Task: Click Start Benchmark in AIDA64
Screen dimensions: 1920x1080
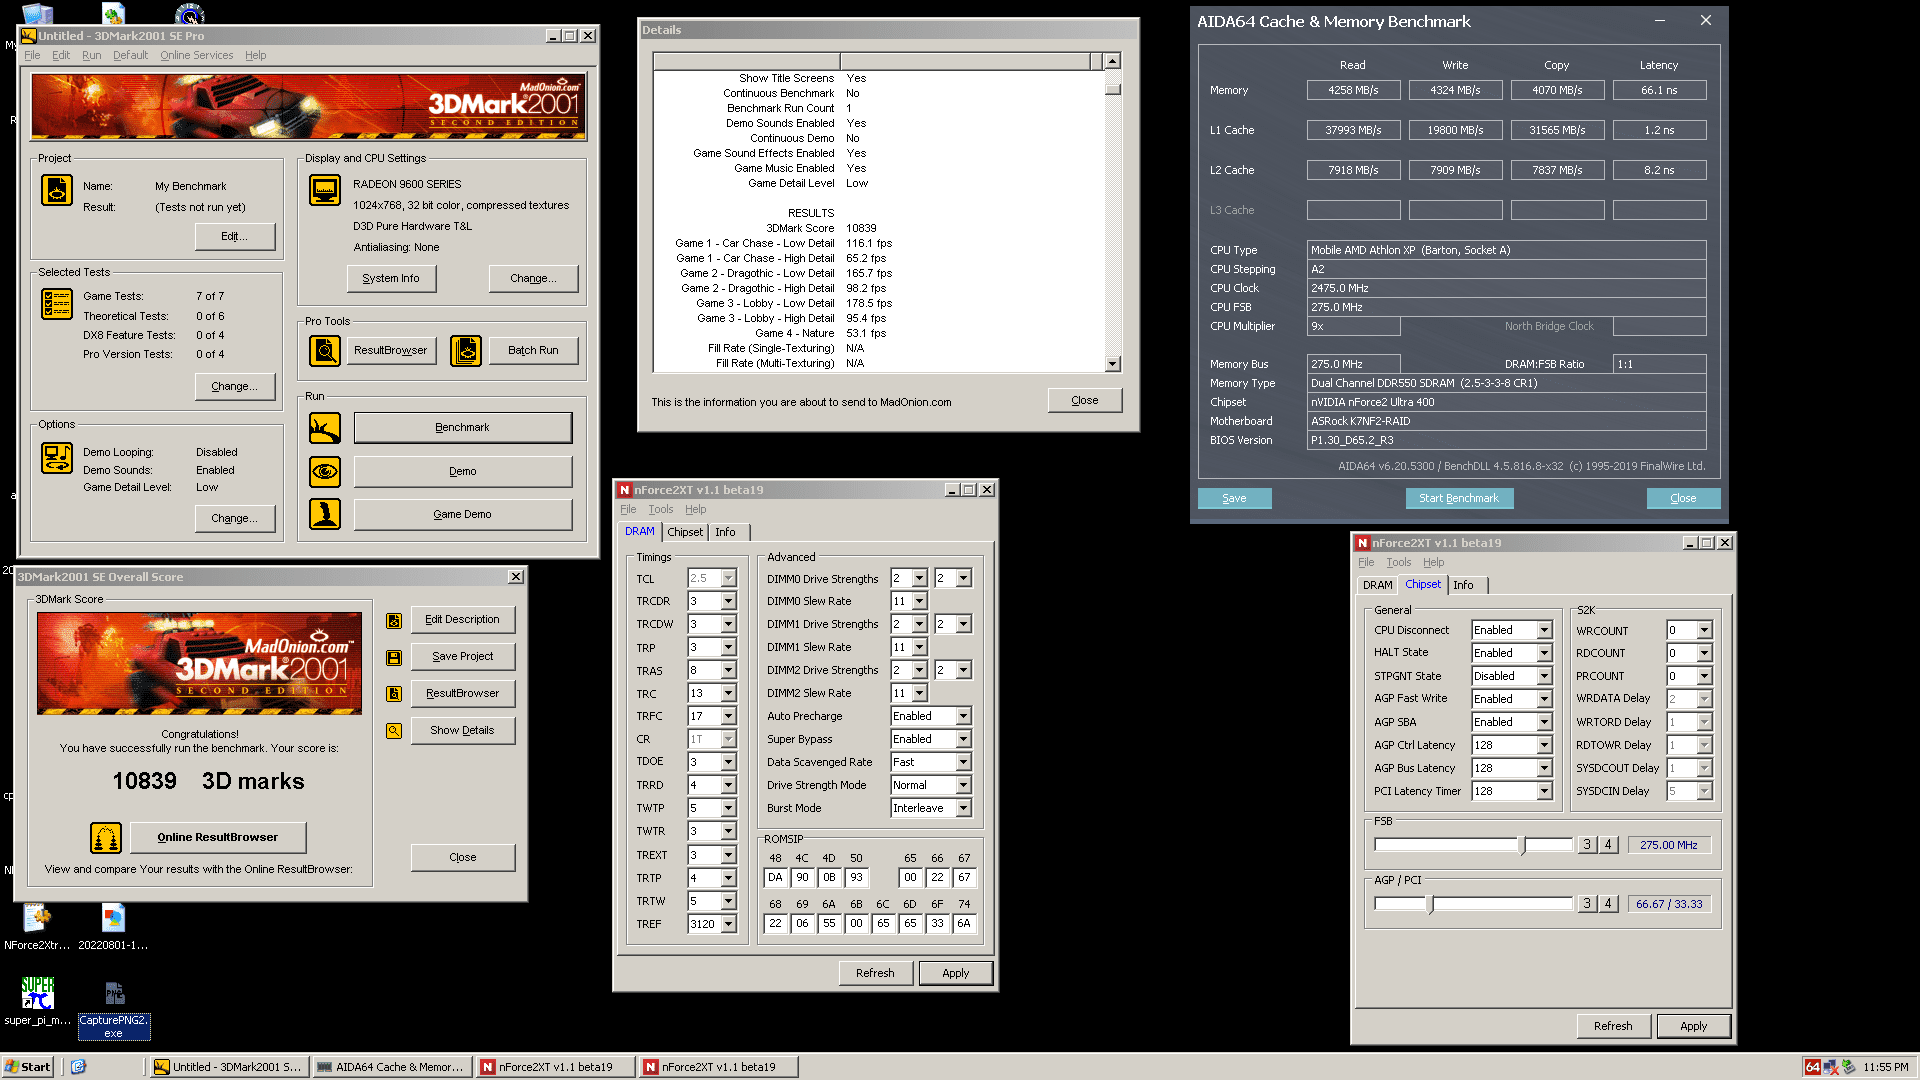Action: (1458, 499)
